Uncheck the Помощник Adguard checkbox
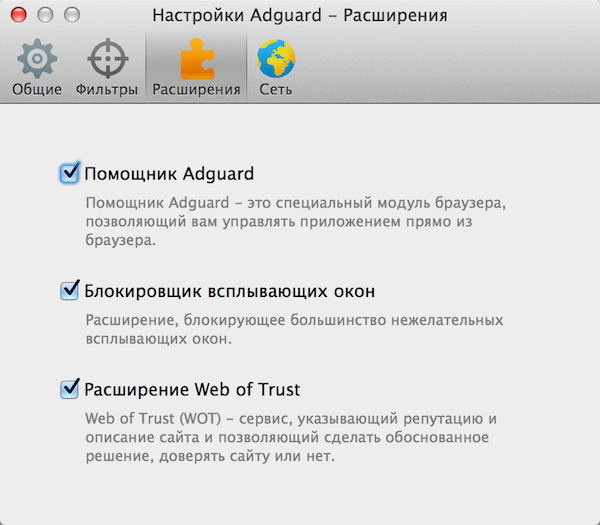Screen dimensions: 600x525 coord(69,173)
